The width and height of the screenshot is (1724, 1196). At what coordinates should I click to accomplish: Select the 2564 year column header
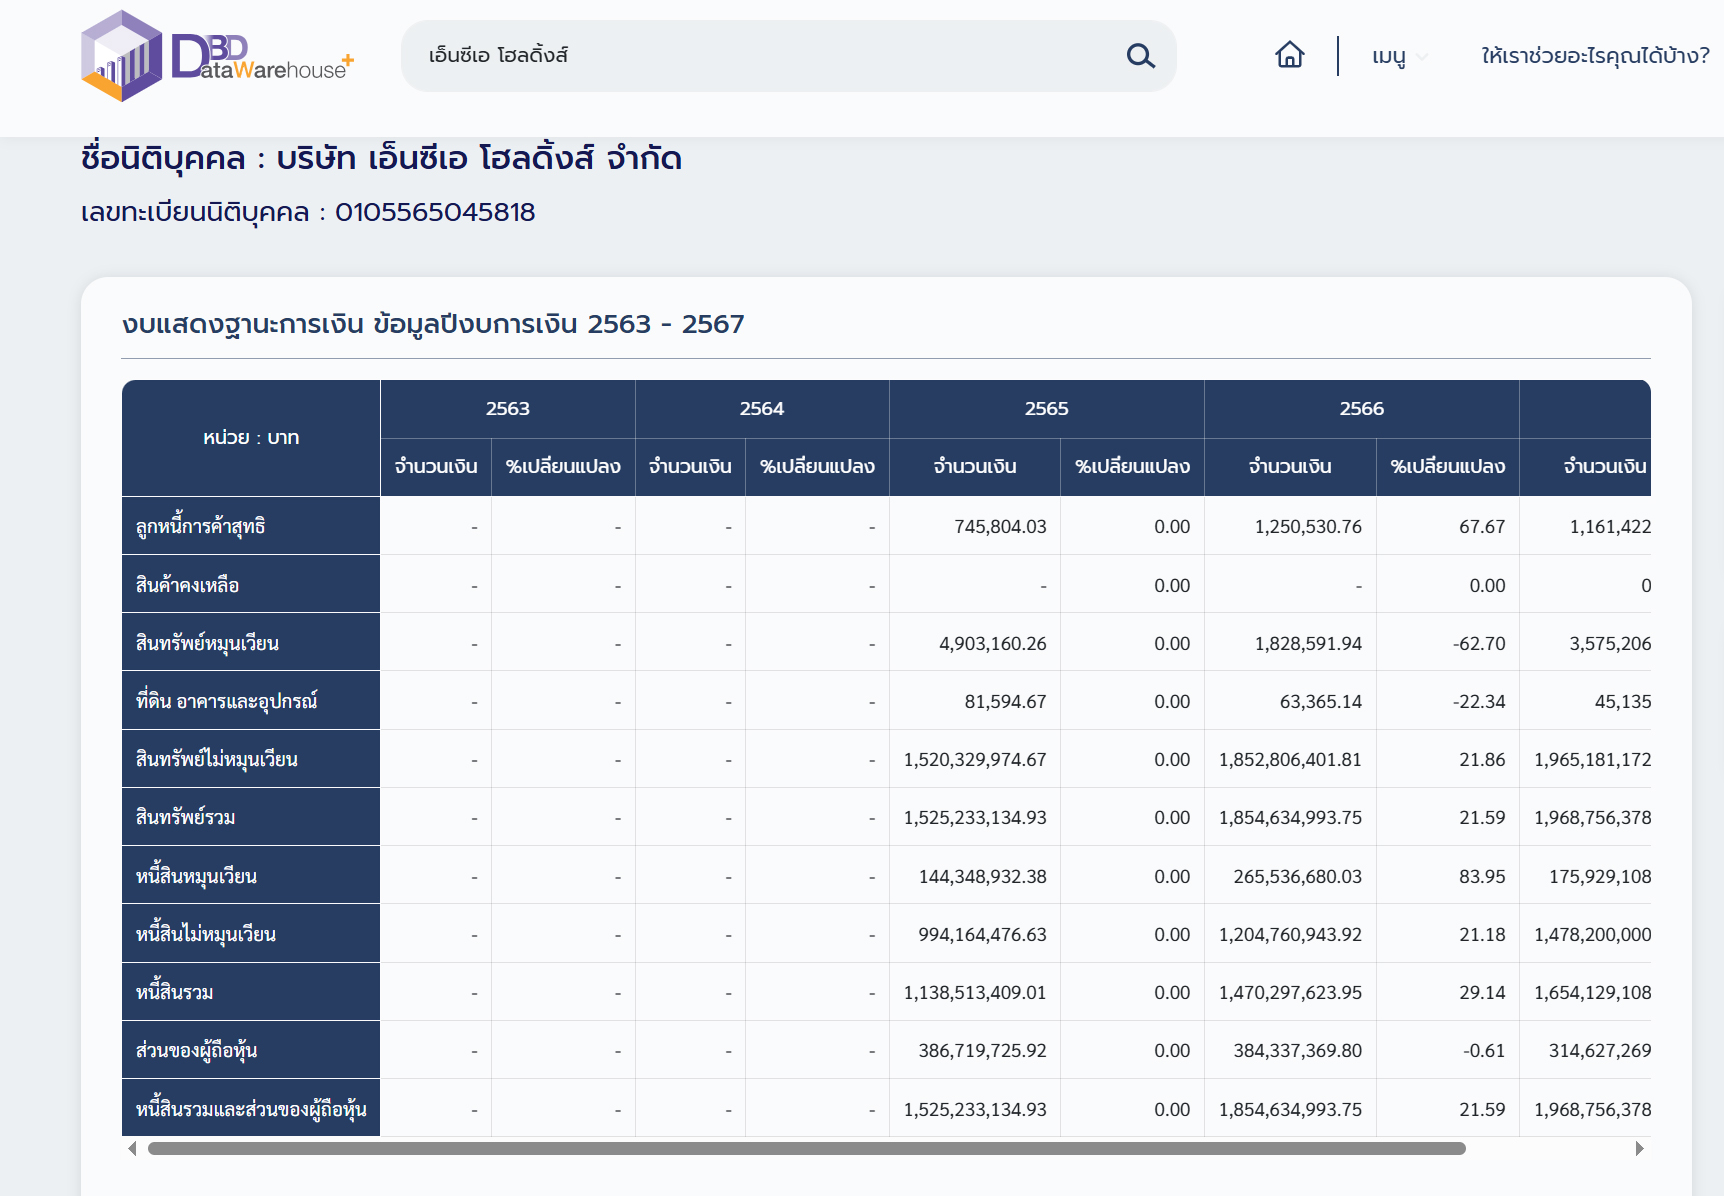(x=761, y=409)
